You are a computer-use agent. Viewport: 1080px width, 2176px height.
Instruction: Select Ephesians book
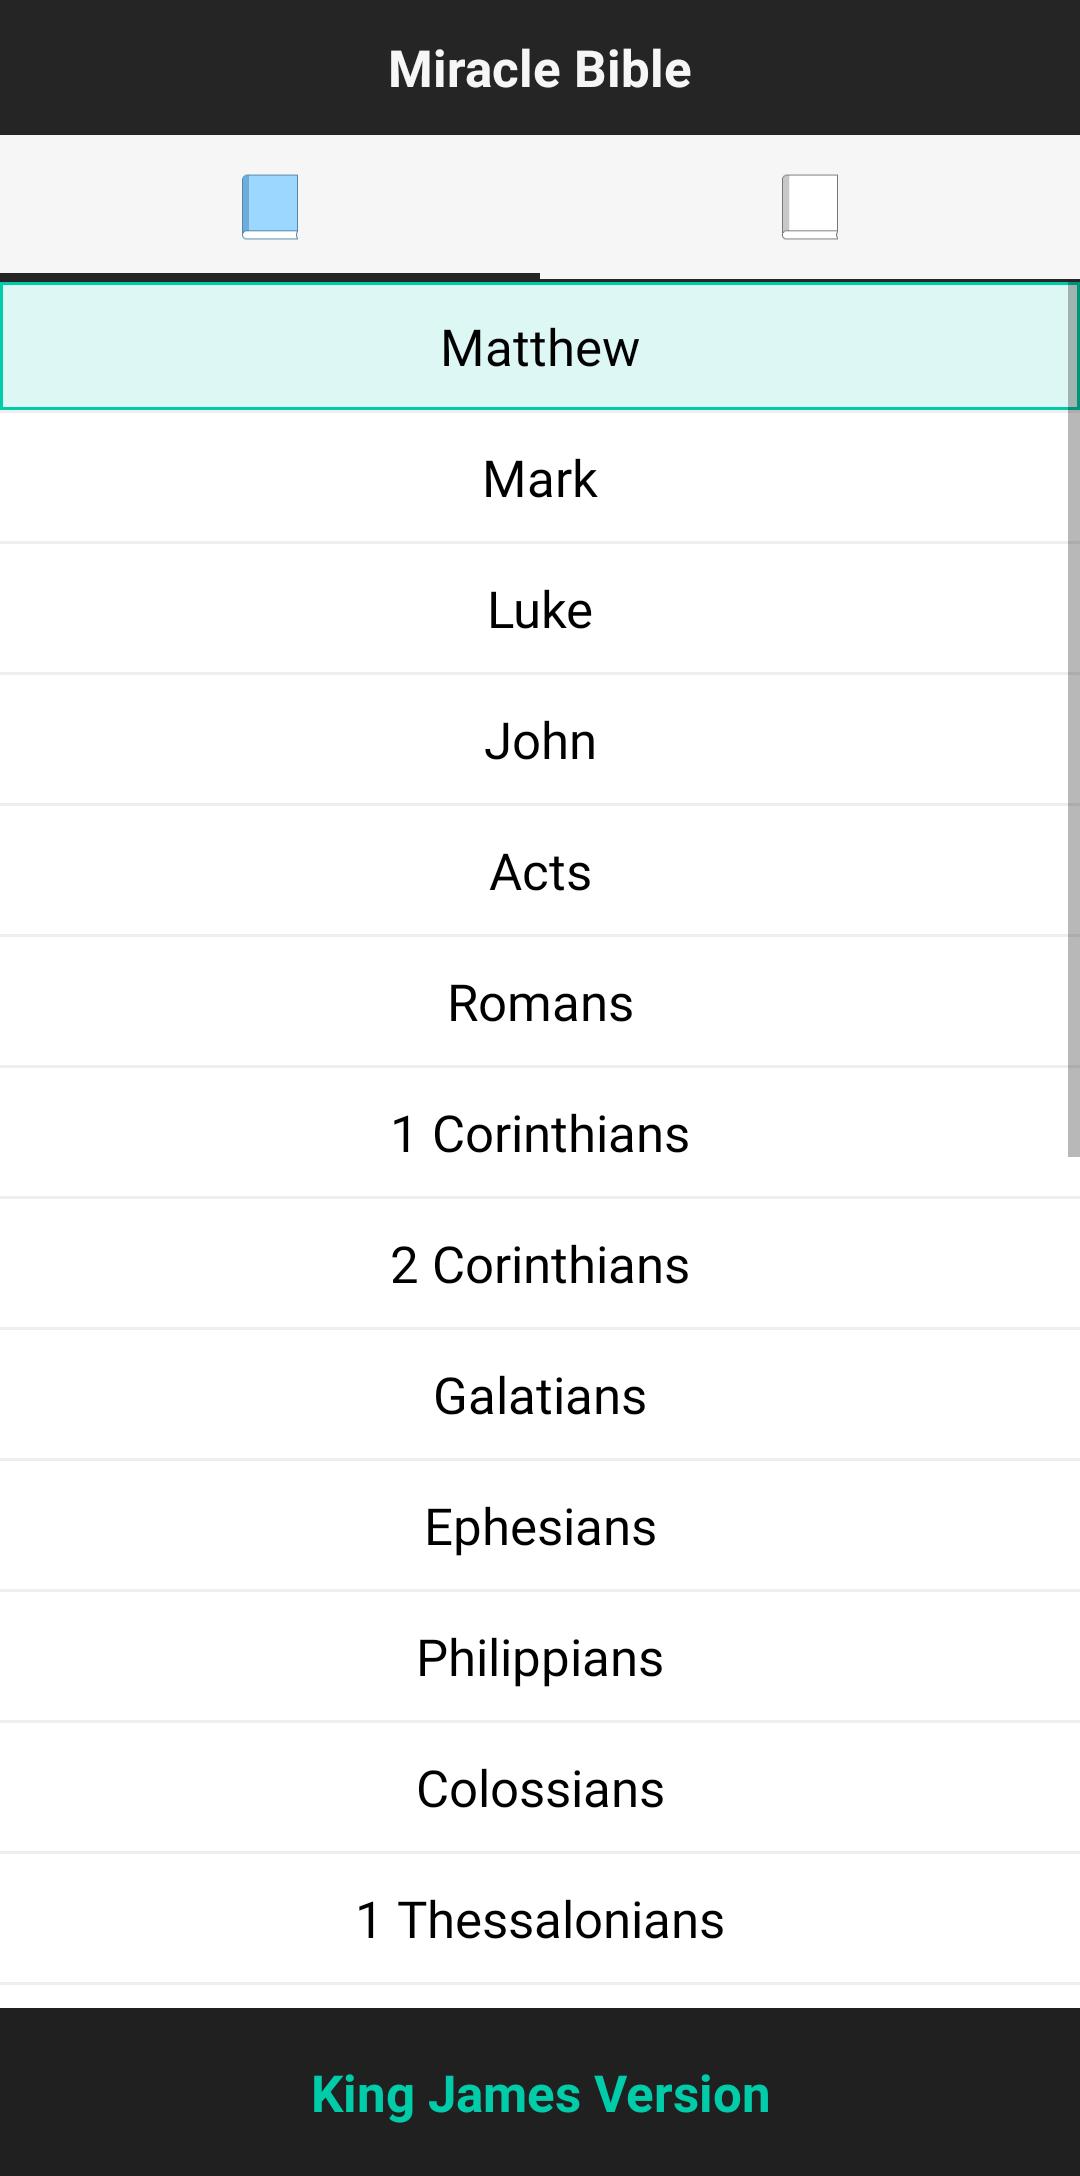point(540,1526)
